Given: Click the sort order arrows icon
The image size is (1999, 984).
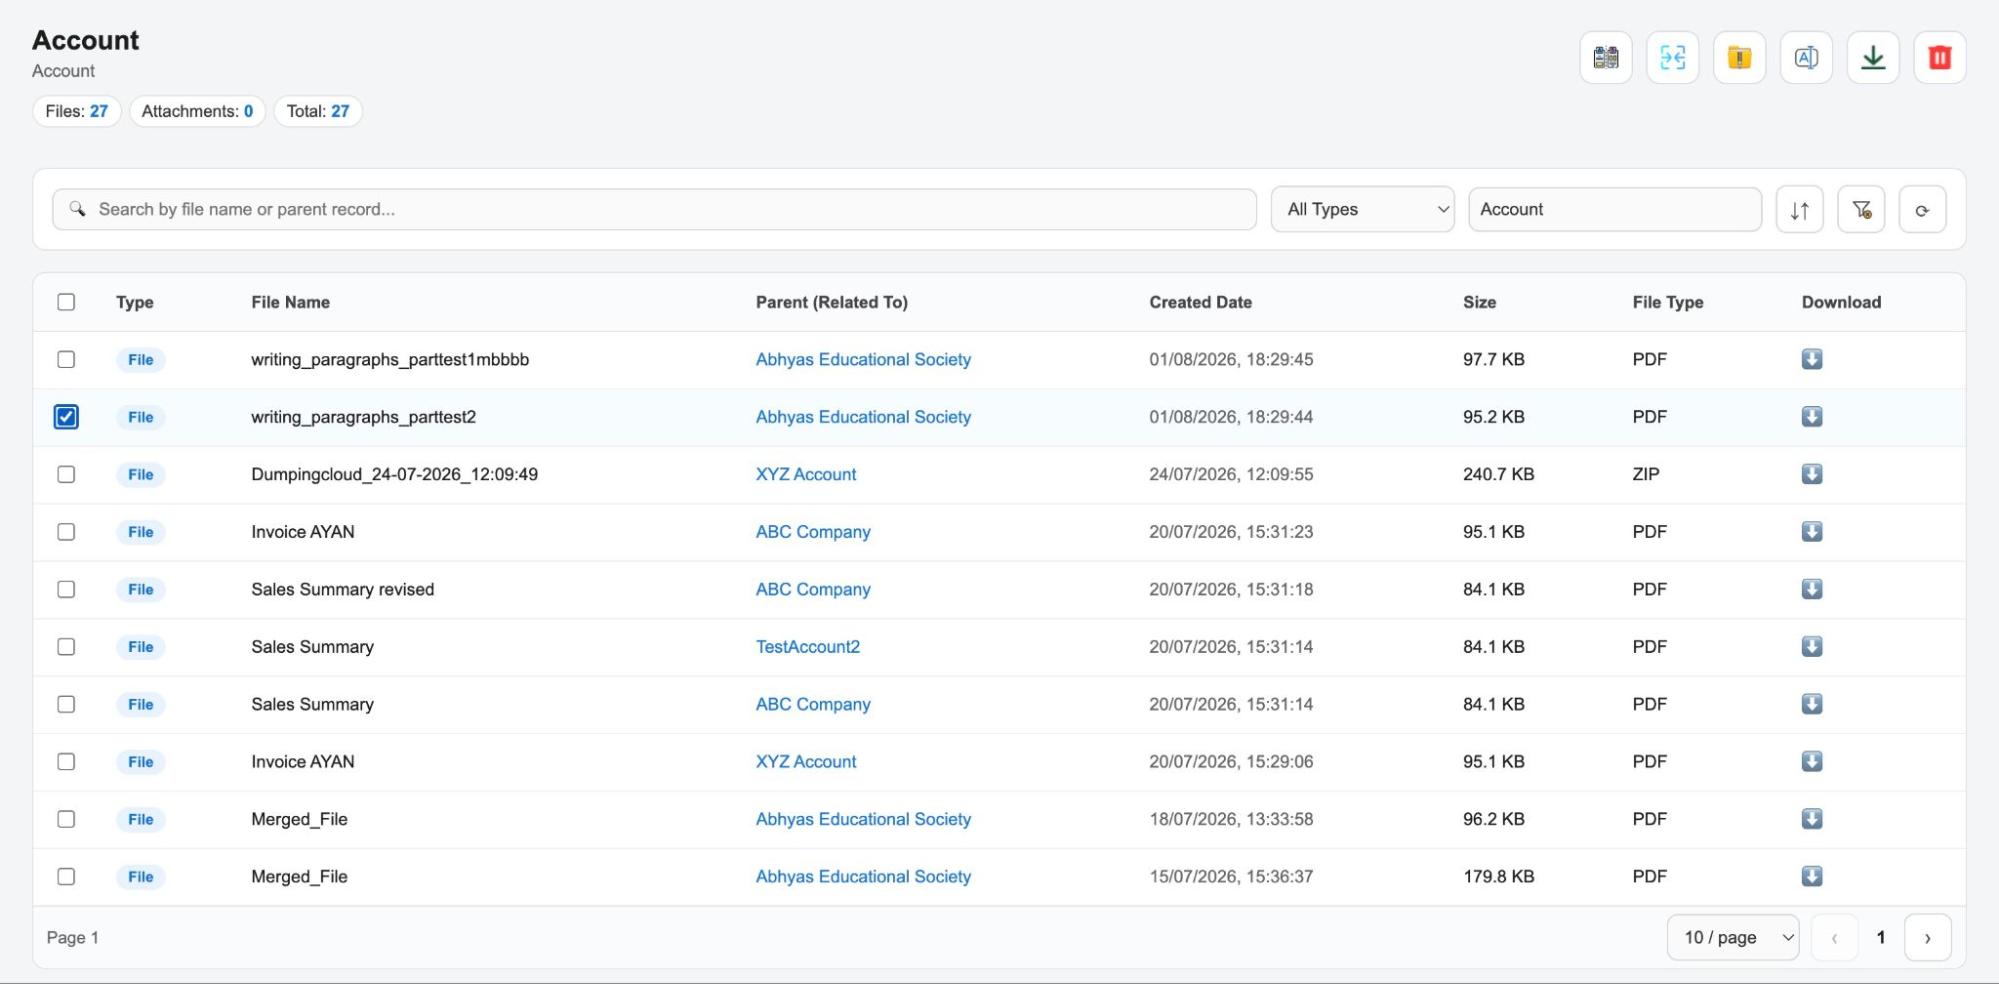Looking at the screenshot, I should pos(1800,210).
